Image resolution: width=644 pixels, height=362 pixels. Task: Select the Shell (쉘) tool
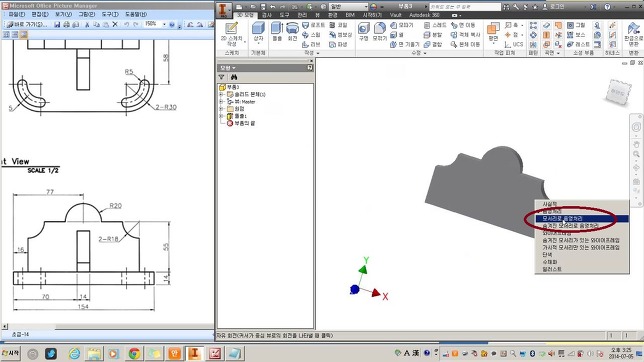tap(397, 35)
